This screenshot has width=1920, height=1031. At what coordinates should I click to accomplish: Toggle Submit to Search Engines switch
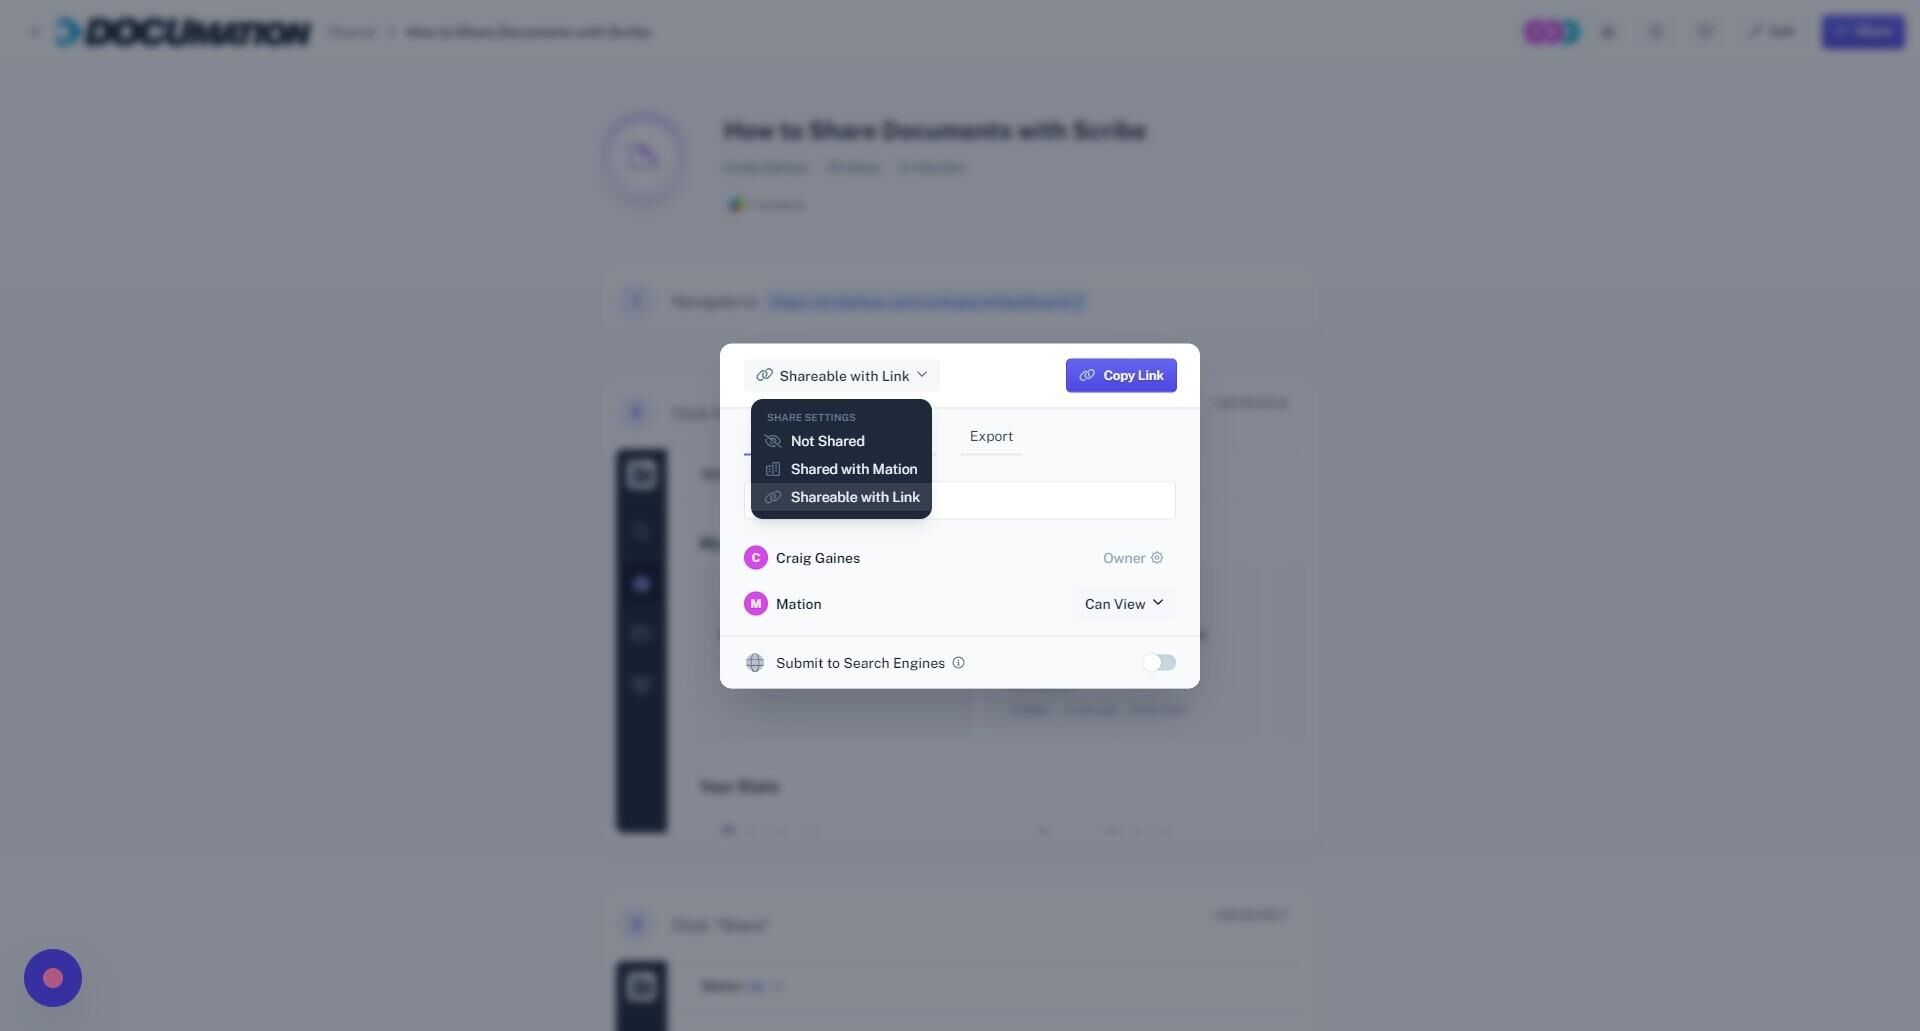1159,663
